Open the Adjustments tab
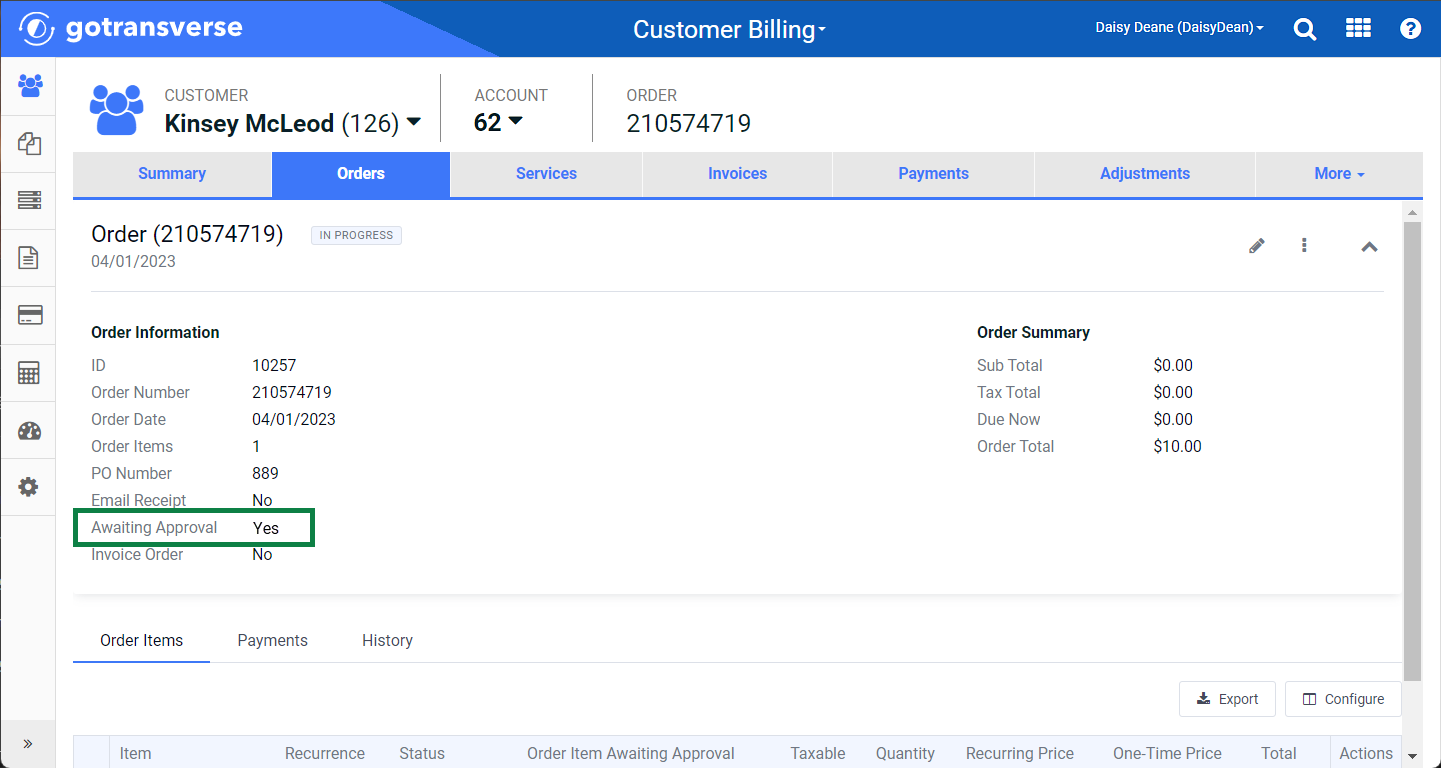This screenshot has width=1441, height=768. pyautogui.click(x=1145, y=174)
